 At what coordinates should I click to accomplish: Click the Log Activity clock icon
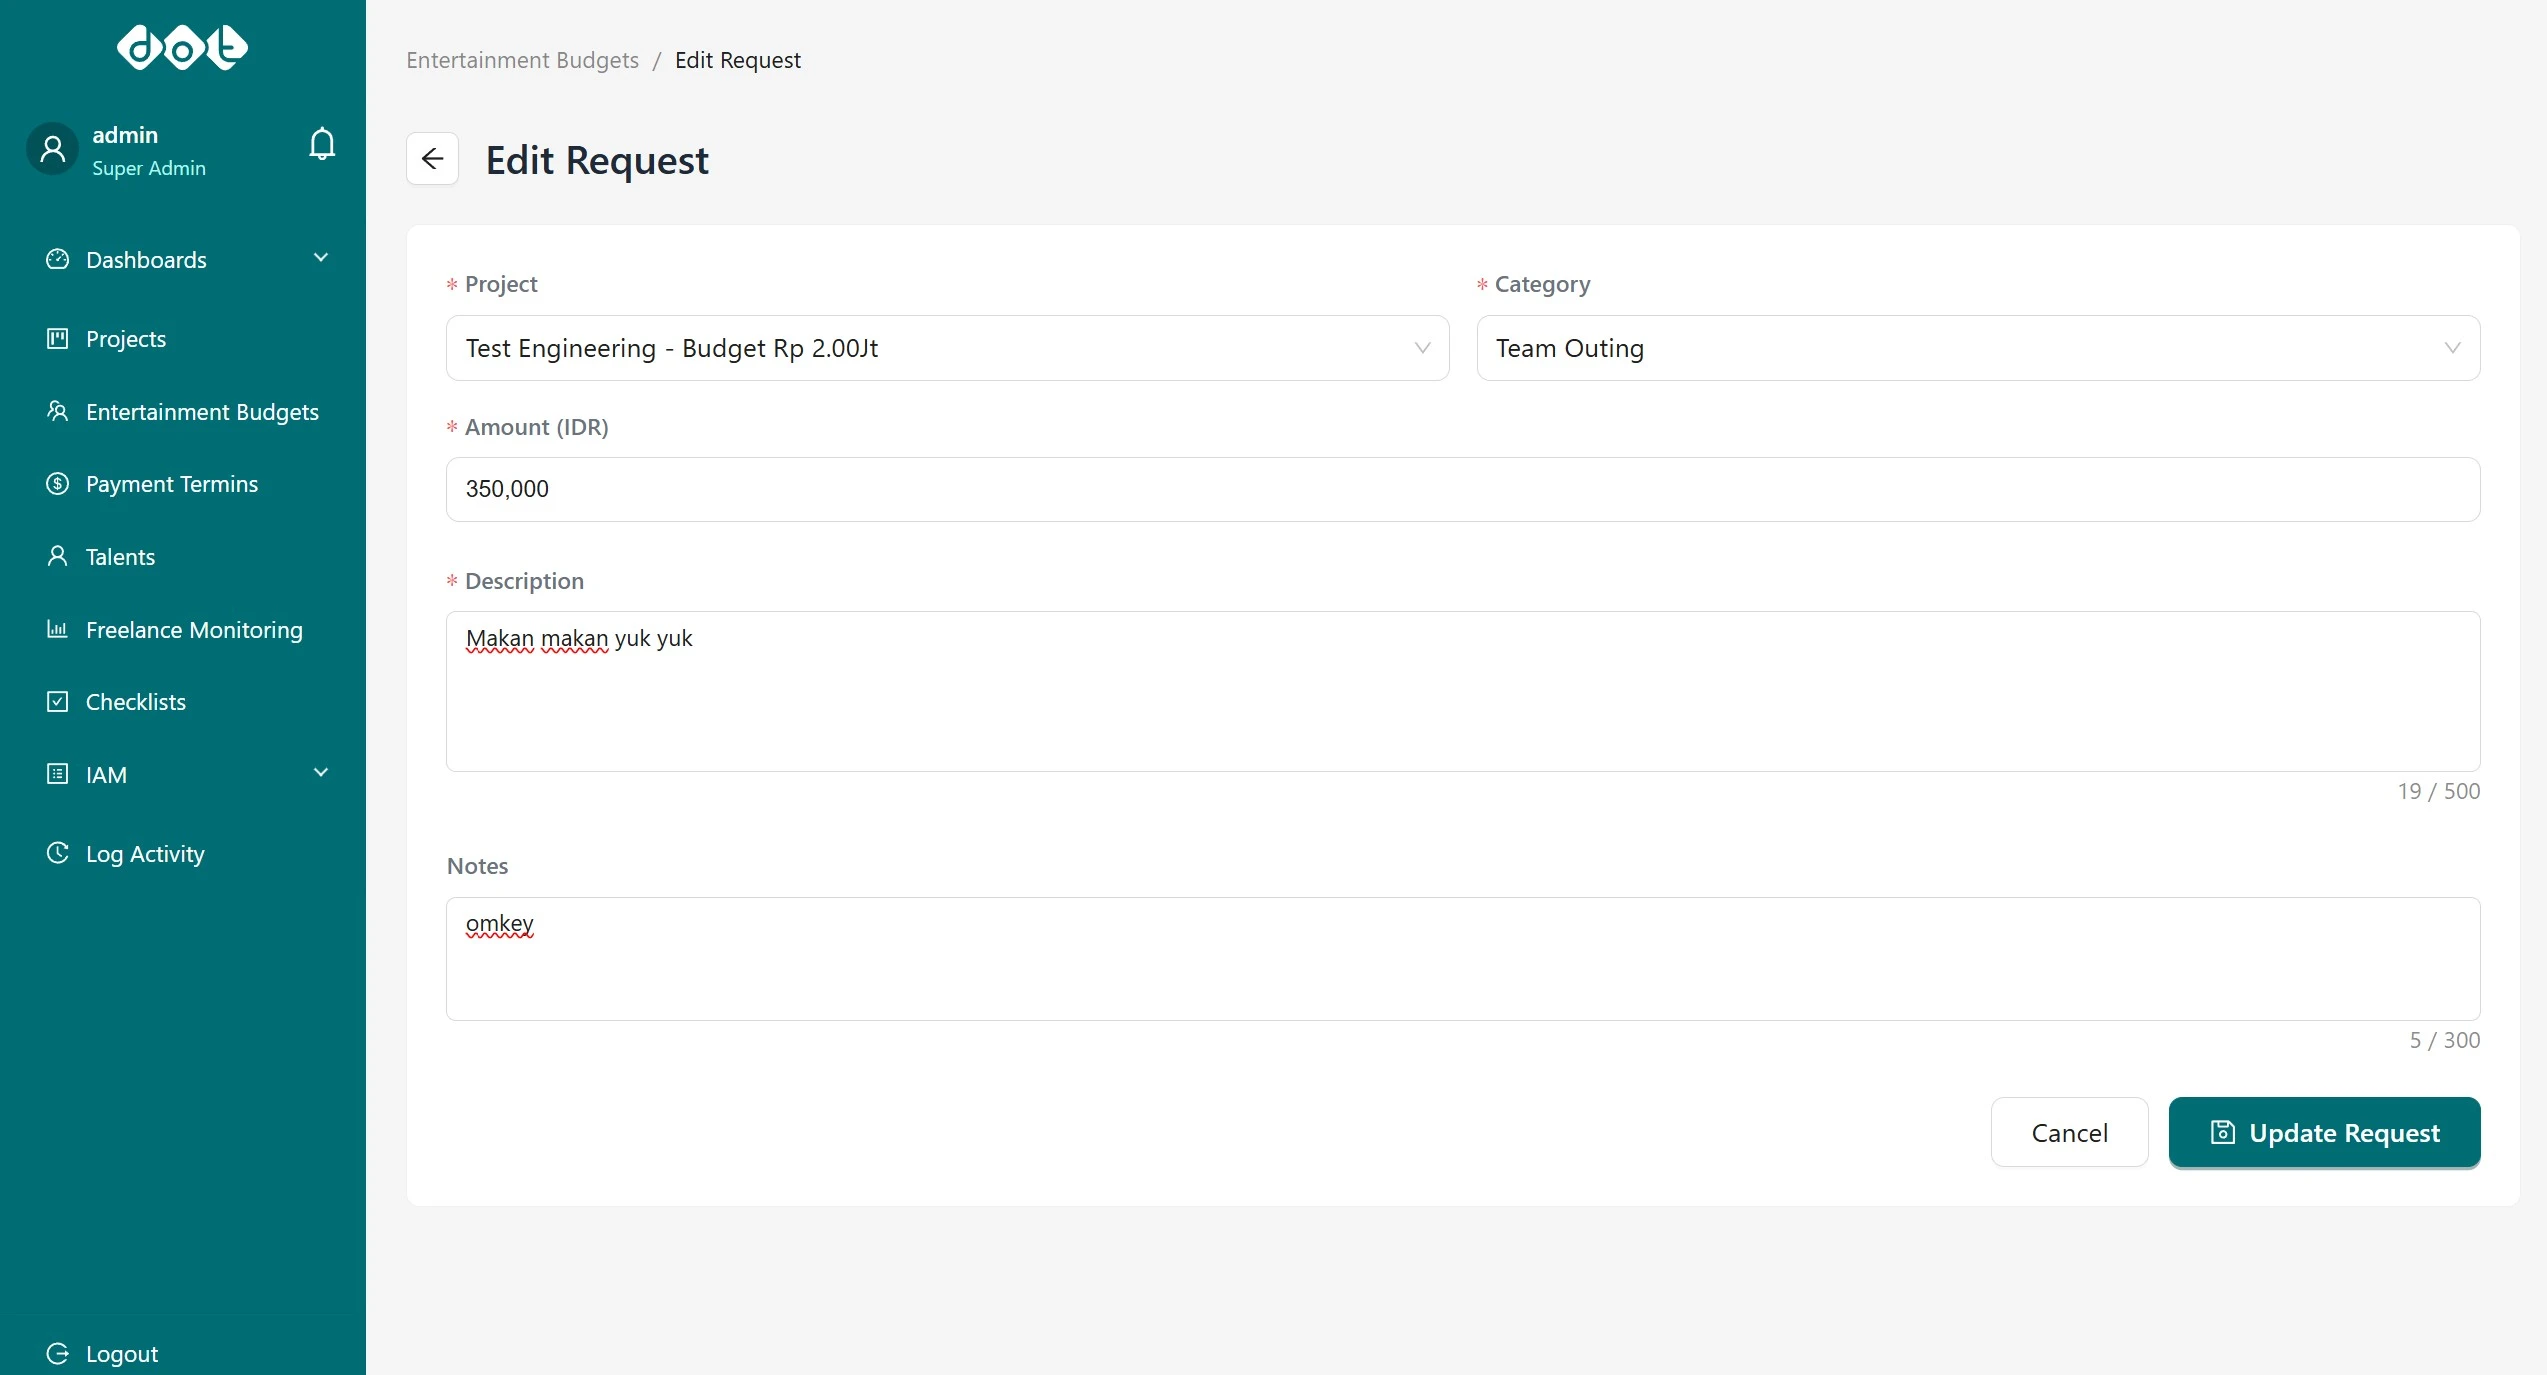58,853
